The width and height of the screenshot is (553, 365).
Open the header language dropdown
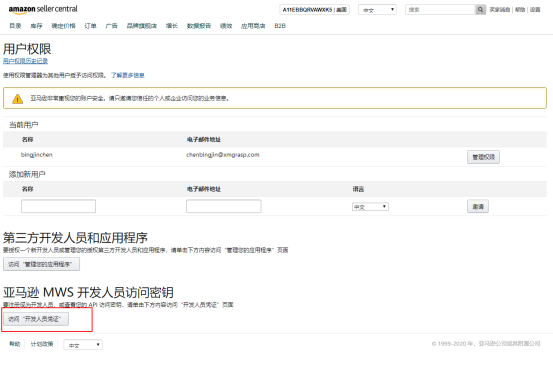[x=377, y=10]
